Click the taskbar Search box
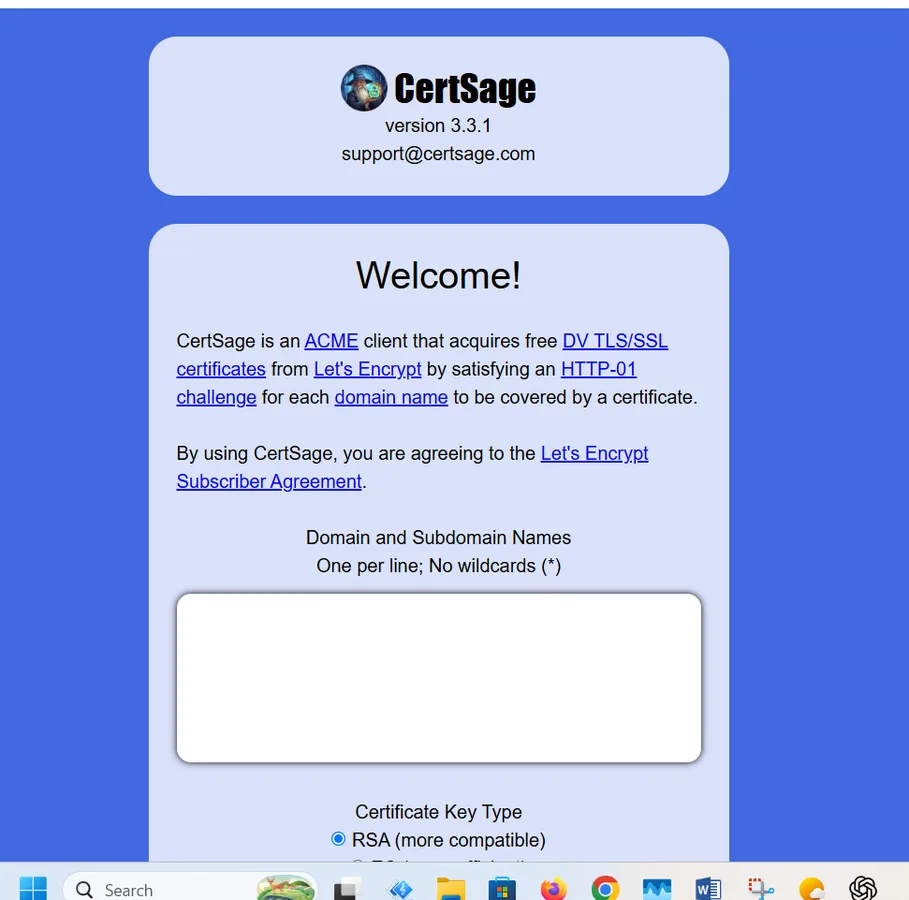The image size is (909, 900). pyautogui.click(x=190, y=888)
